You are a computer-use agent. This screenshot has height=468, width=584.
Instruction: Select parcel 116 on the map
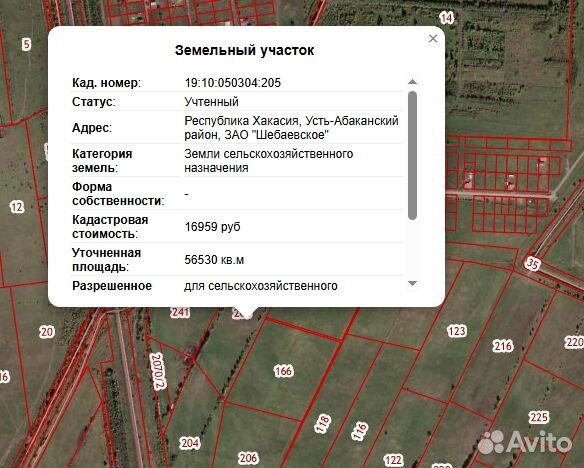(x=359, y=431)
